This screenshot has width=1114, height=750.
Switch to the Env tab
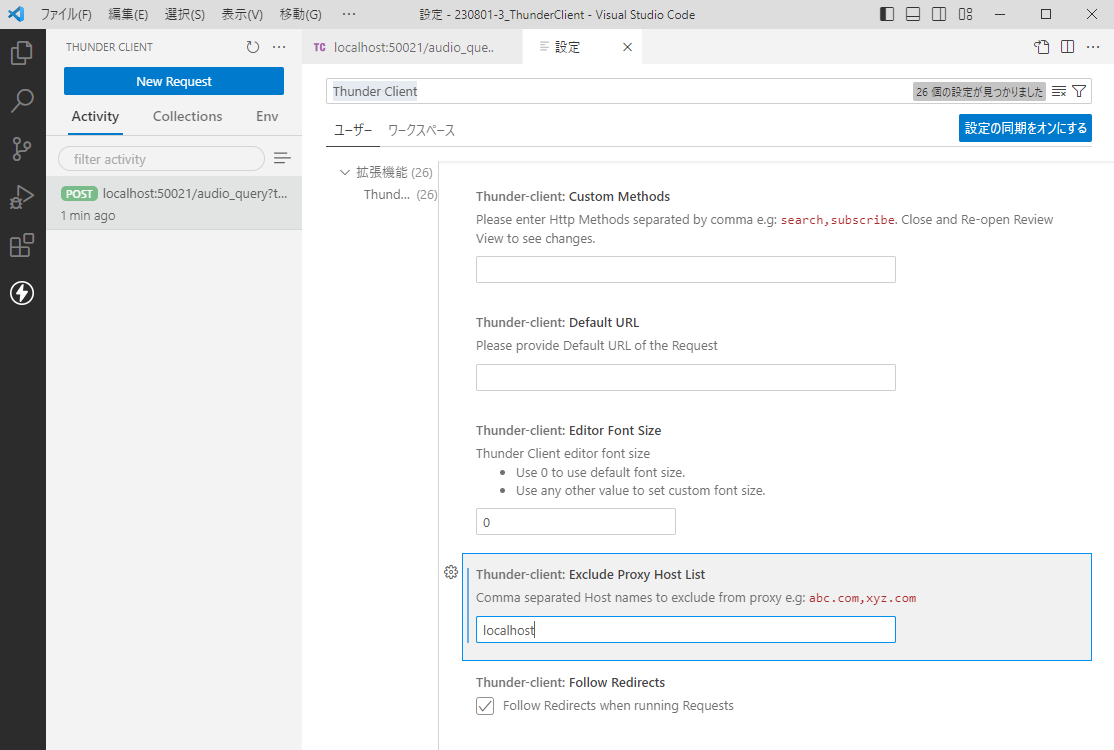(267, 116)
